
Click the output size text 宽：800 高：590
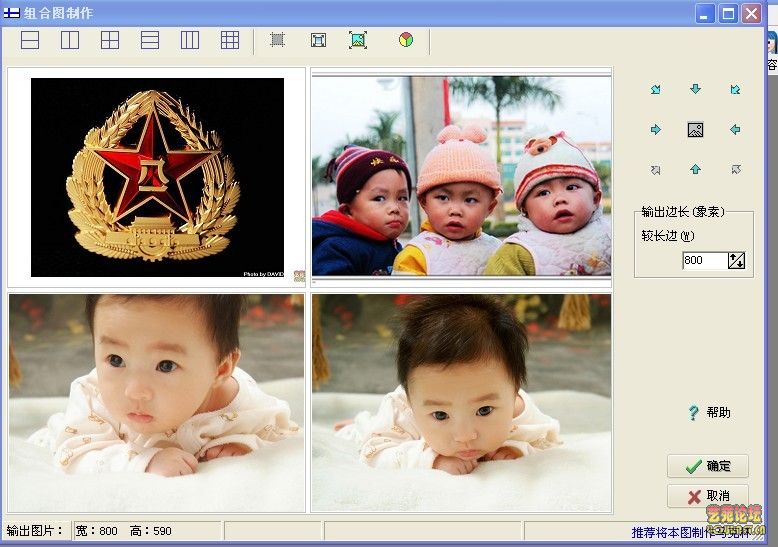(x=123, y=531)
